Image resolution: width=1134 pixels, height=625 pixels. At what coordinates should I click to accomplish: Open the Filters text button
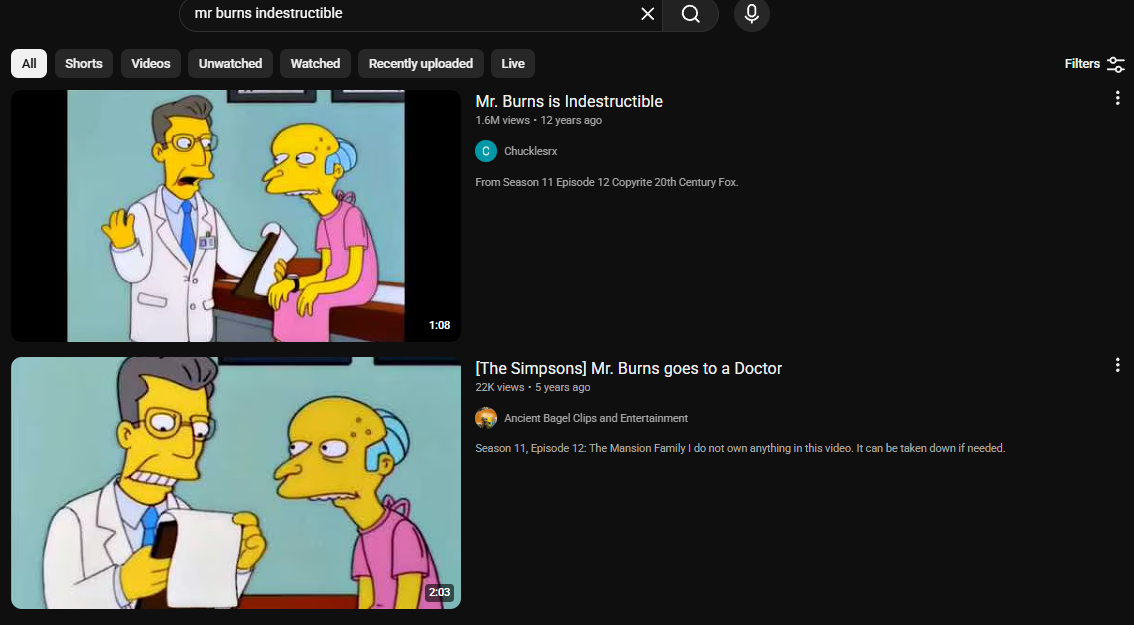click(1082, 64)
